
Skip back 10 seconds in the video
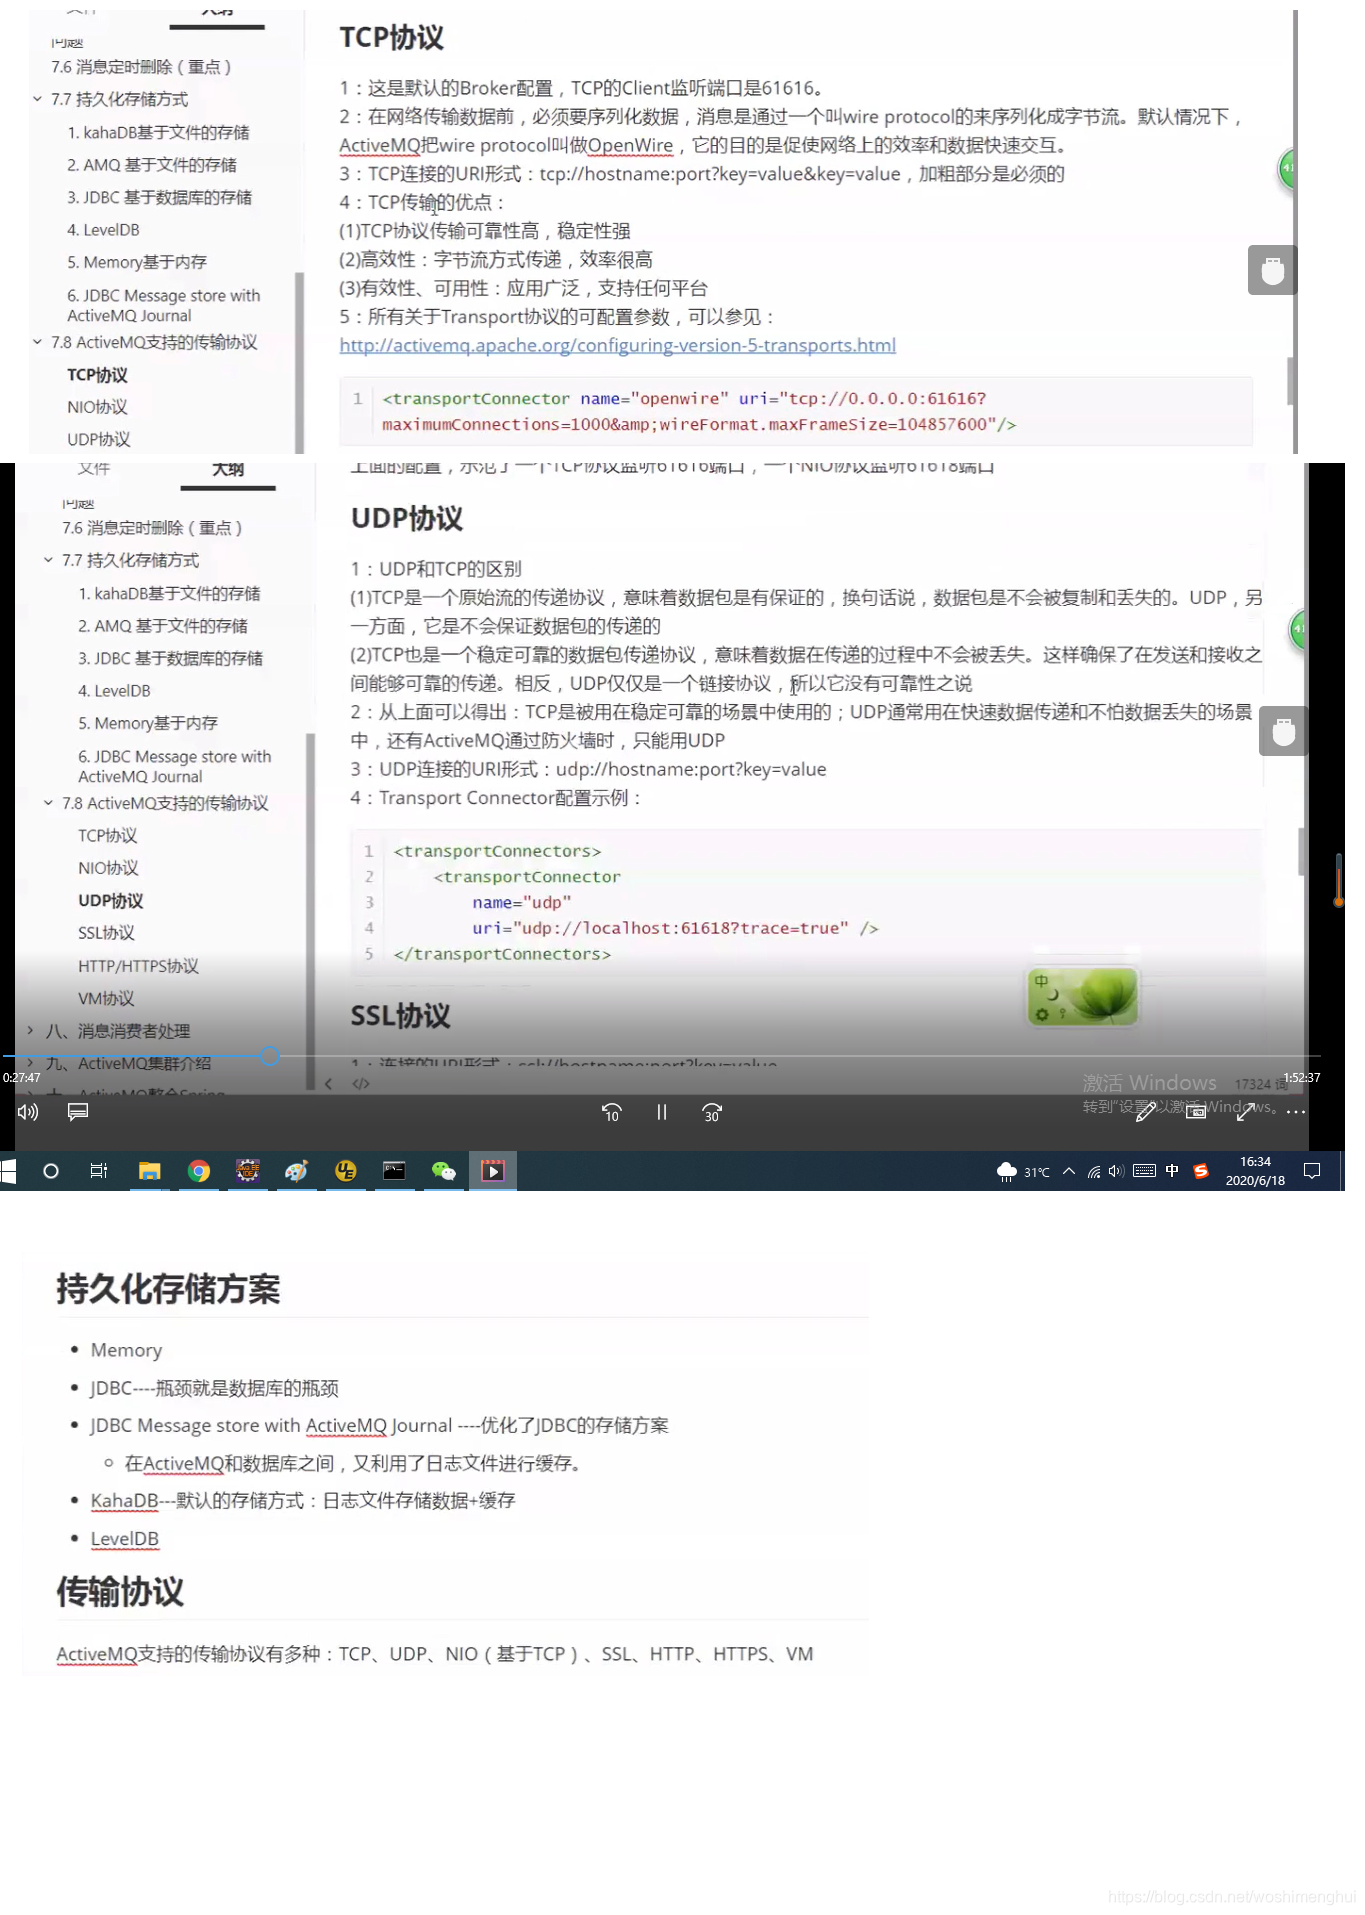pyautogui.click(x=612, y=1112)
